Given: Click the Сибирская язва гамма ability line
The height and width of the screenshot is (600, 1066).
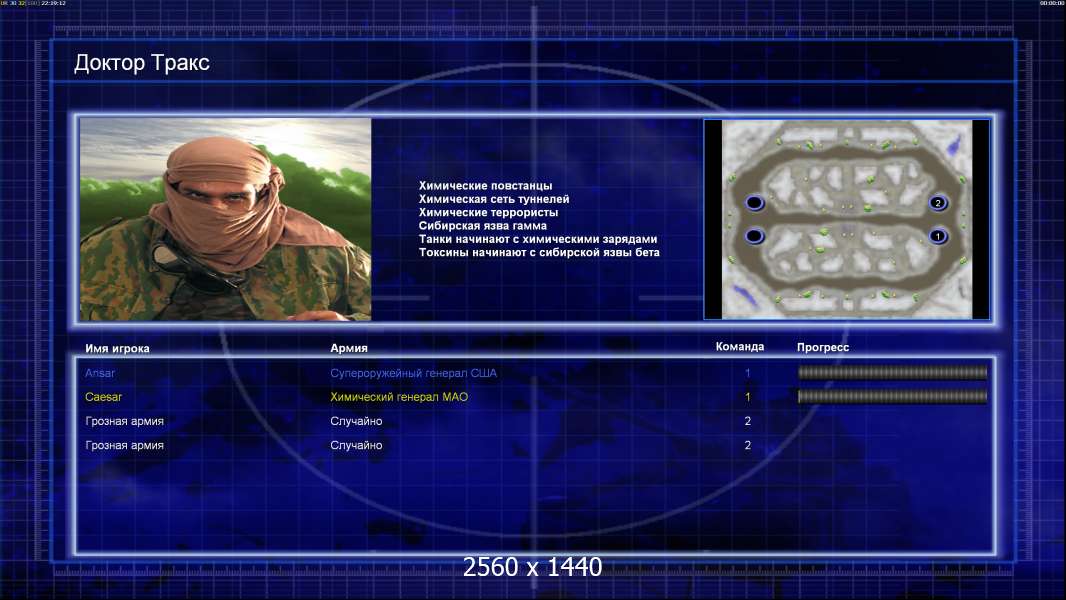Looking at the screenshot, I should 483,226.
